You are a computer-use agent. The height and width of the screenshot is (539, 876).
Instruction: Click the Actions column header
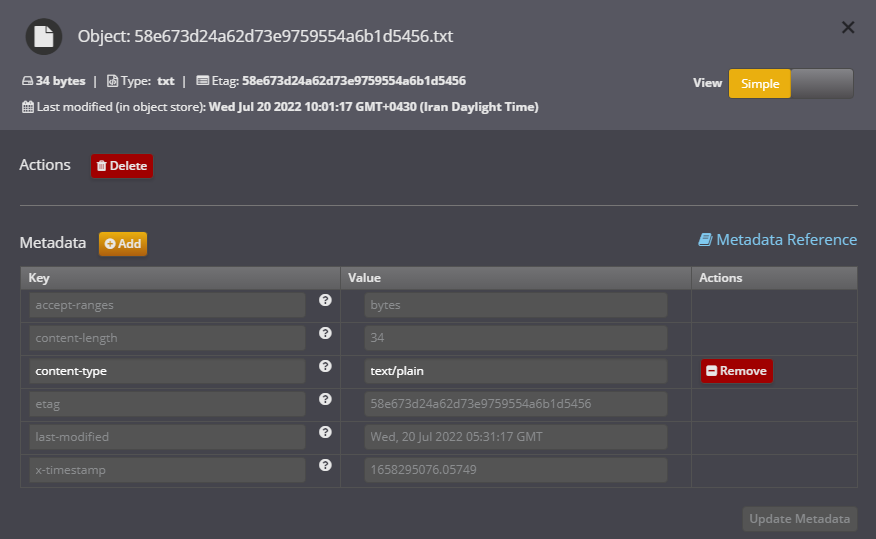click(x=774, y=278)
